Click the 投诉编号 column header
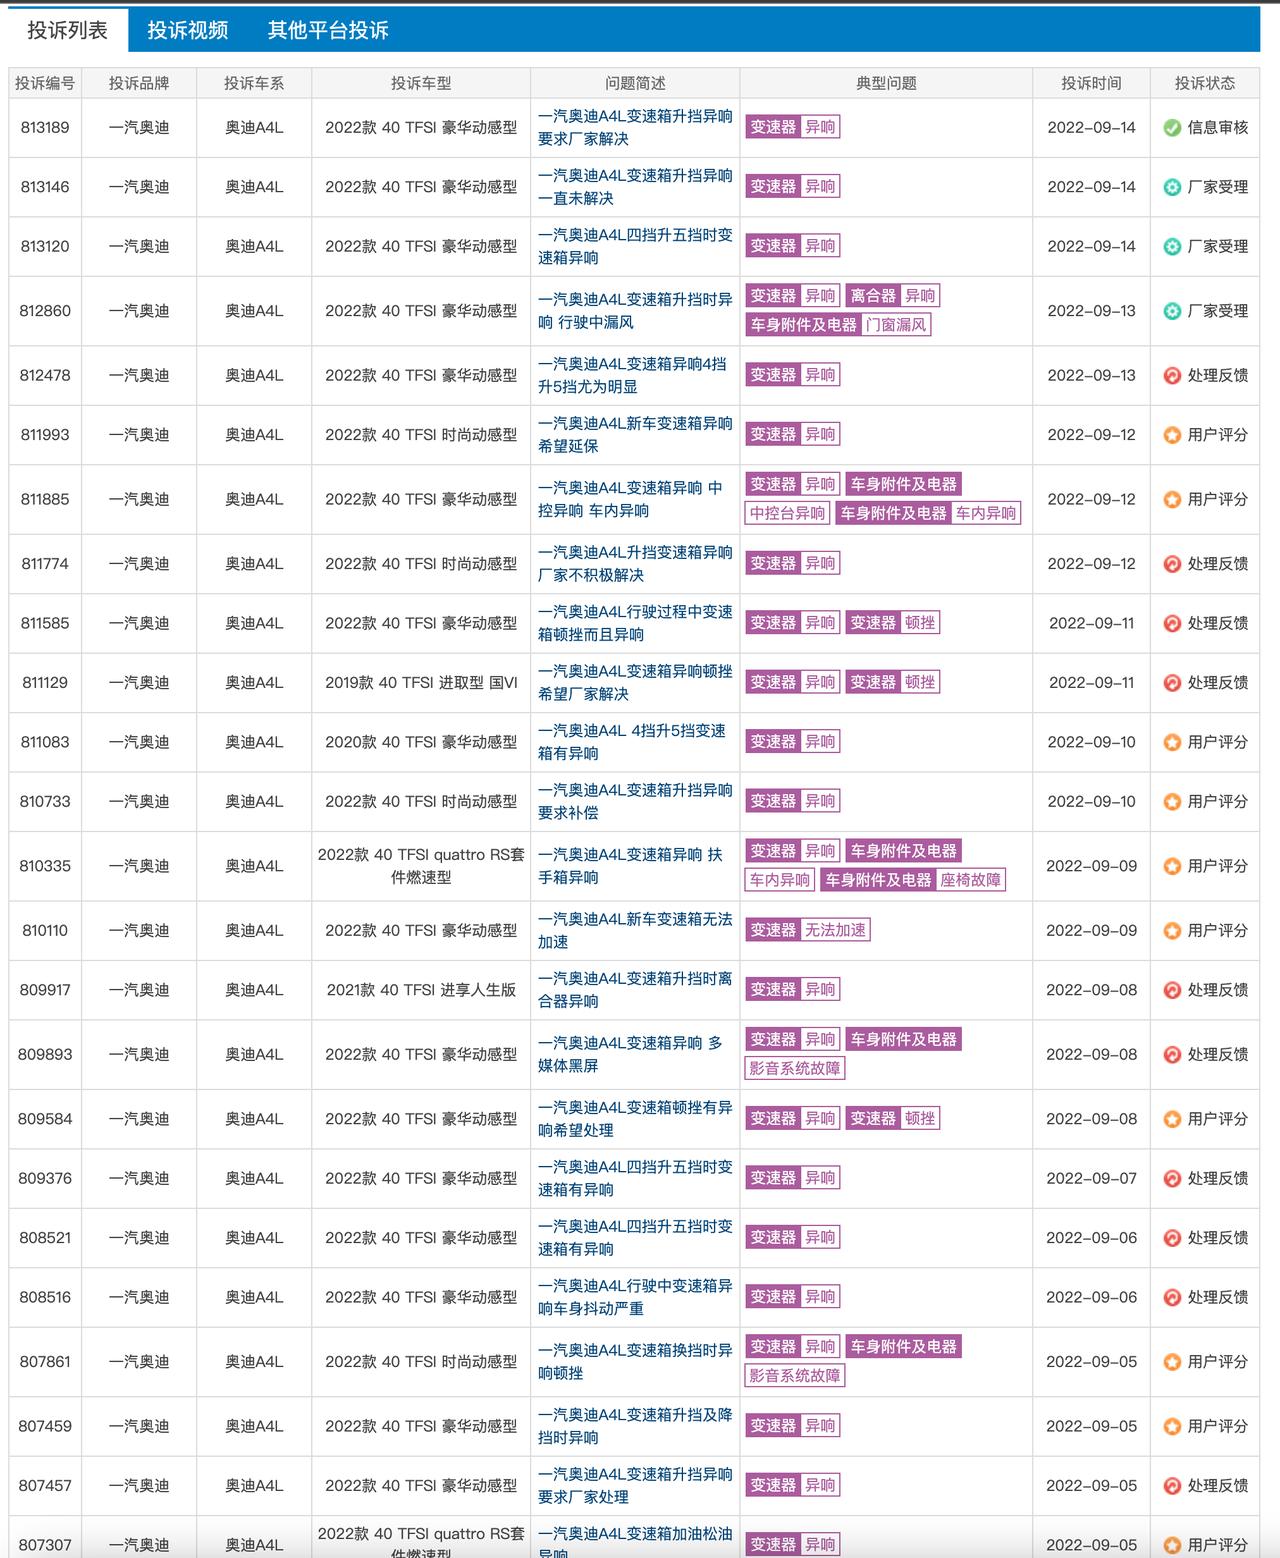1280x1558 pixels. tap(45, 83)
